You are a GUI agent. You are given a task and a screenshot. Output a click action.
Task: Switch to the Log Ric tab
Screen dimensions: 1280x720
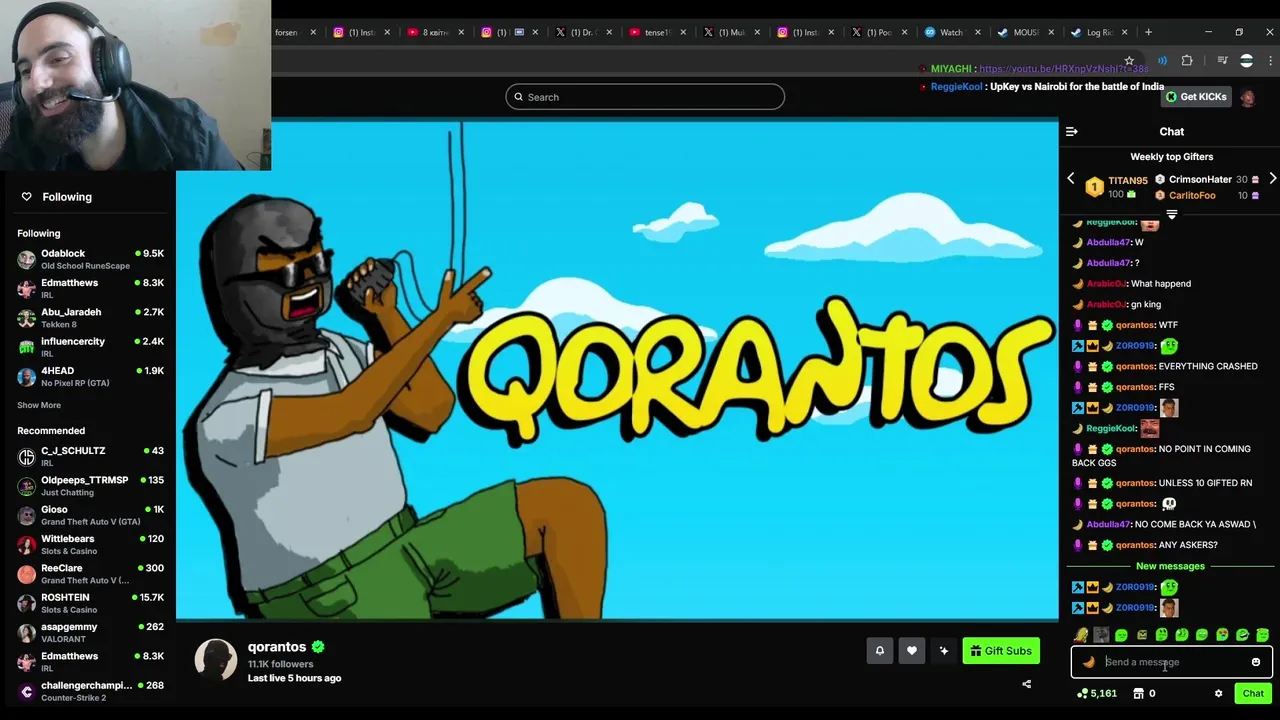(1098, 32)
